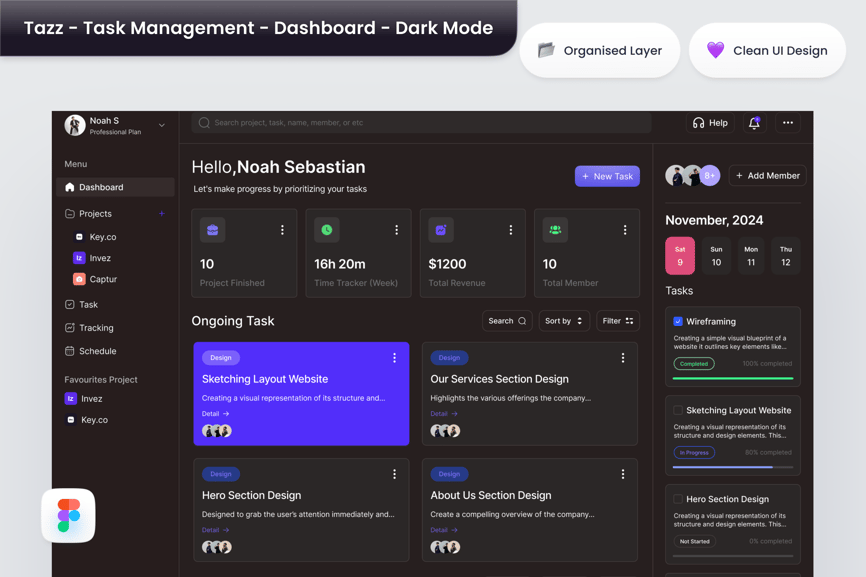Click the Add Member button
The image size is (866, 577).
pyautogui.click(x=767, y=176)
